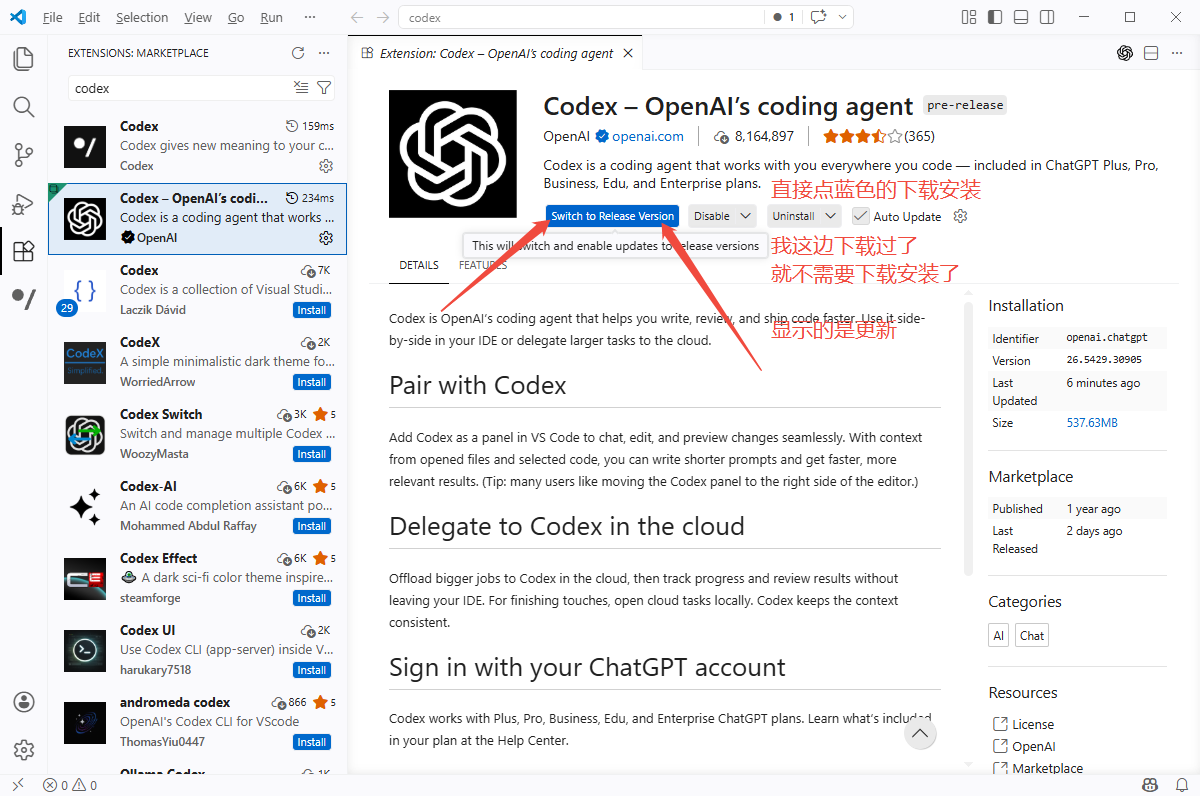Viewport: 1200px width, 796px height.
Task: Click the readme vertical scrollbar
Action: [968, 439]
